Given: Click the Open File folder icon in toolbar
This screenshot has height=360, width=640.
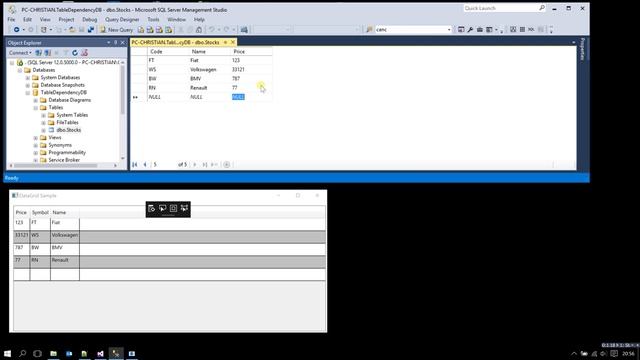Looking at the screenshot, I should [x=72, y=30].
